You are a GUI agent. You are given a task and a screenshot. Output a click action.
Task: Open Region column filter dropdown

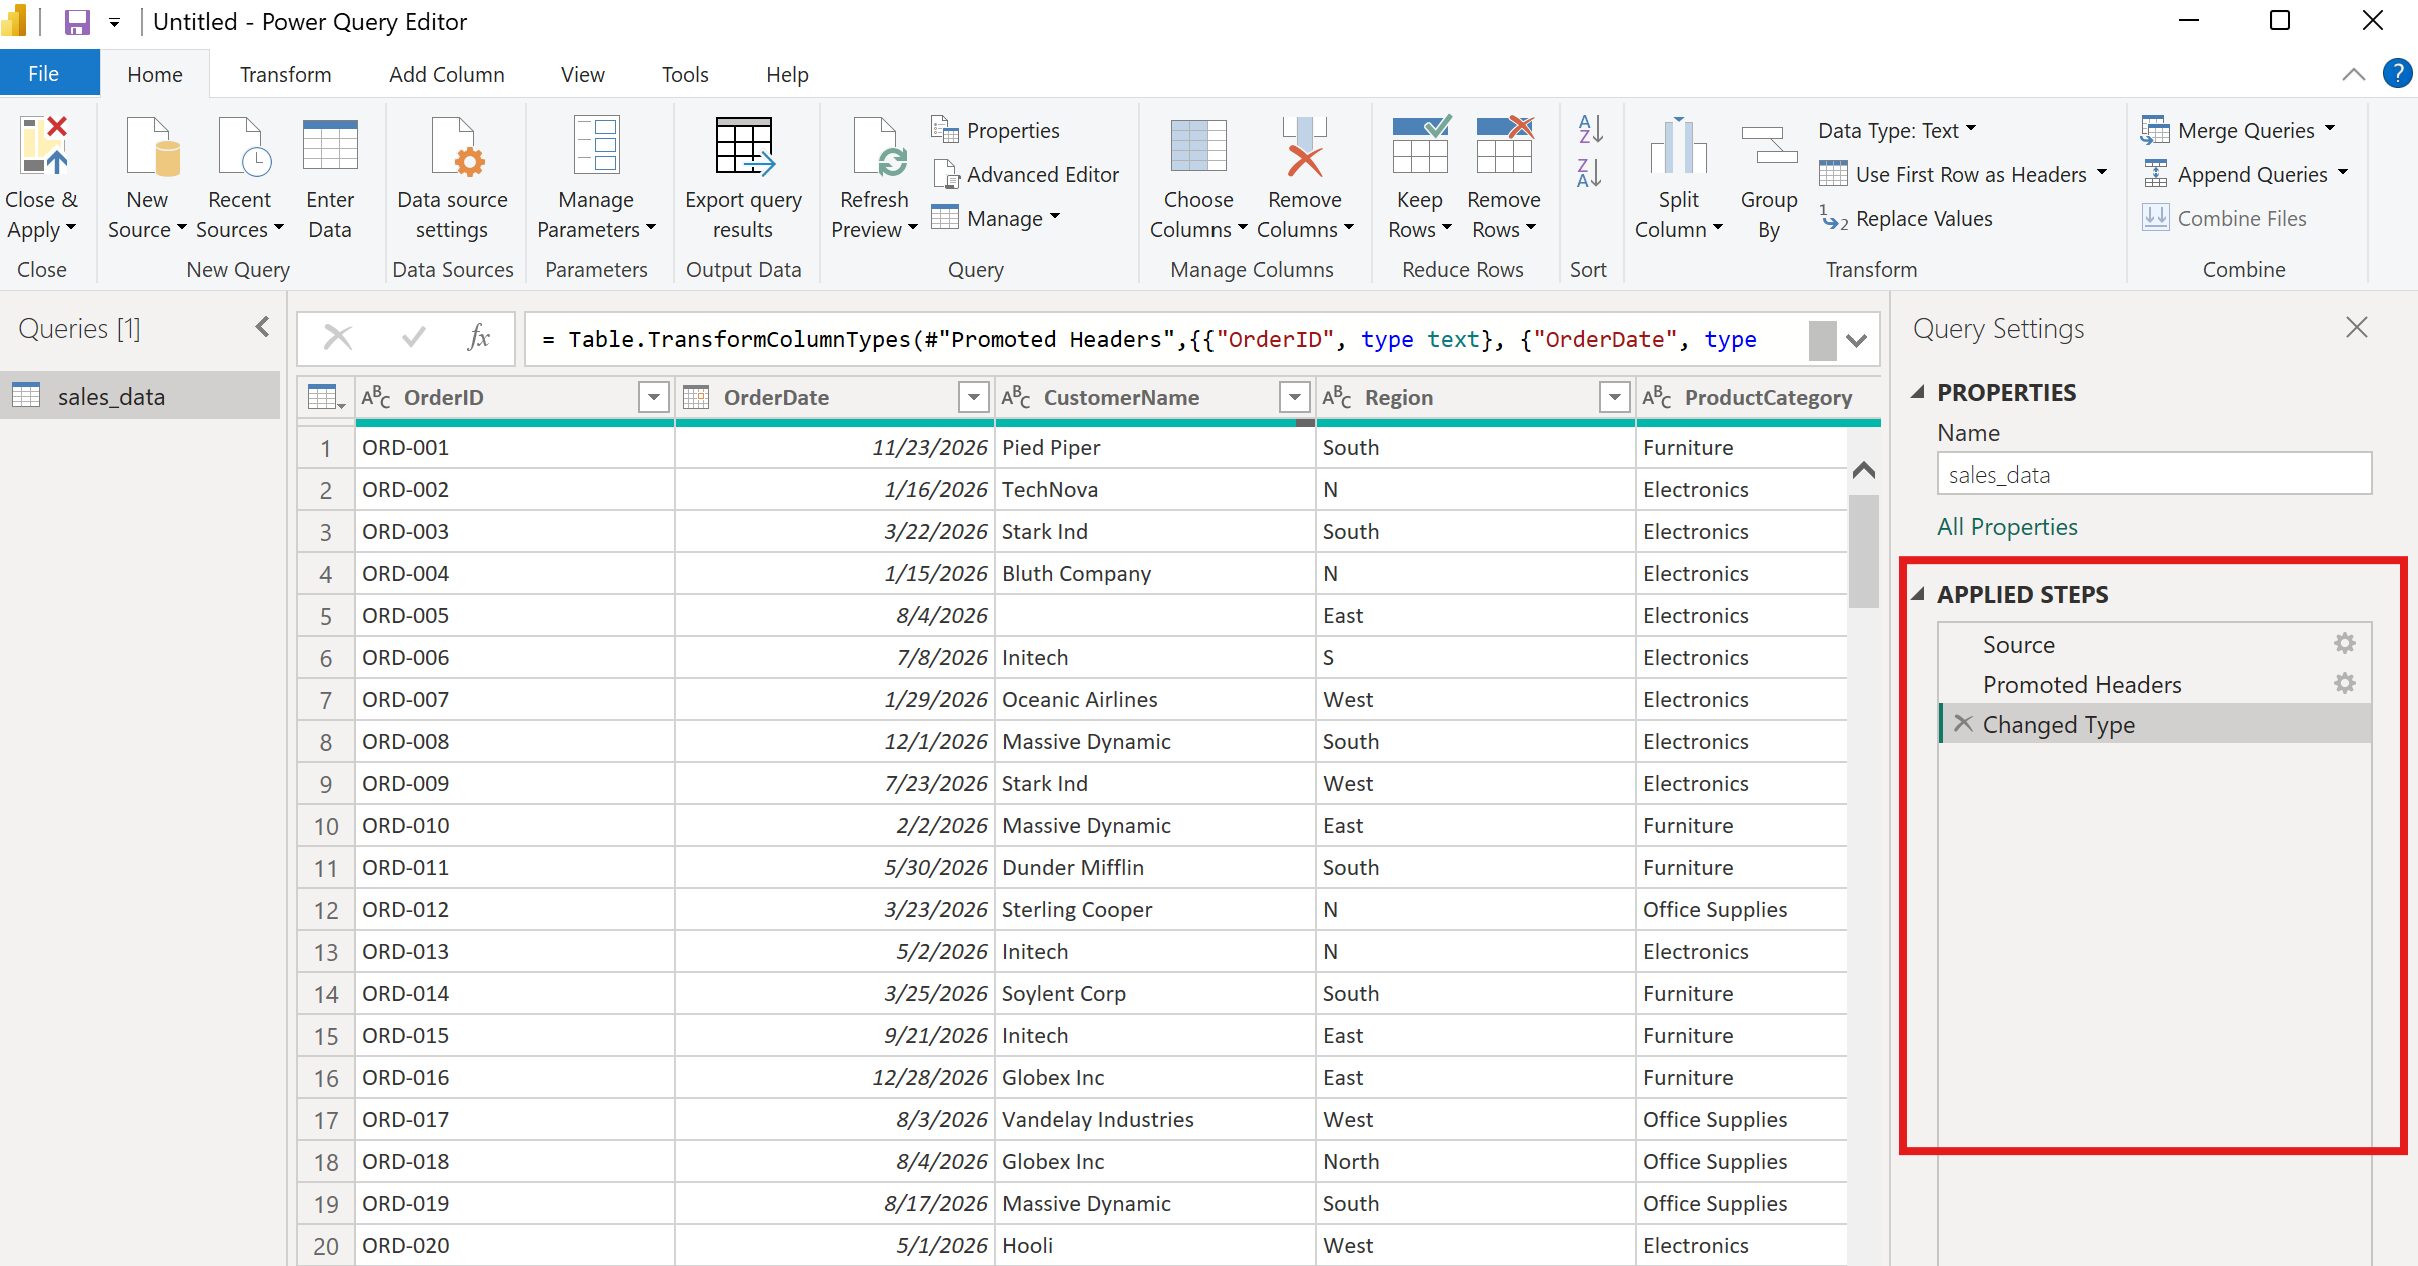[x=1614, y=397]
